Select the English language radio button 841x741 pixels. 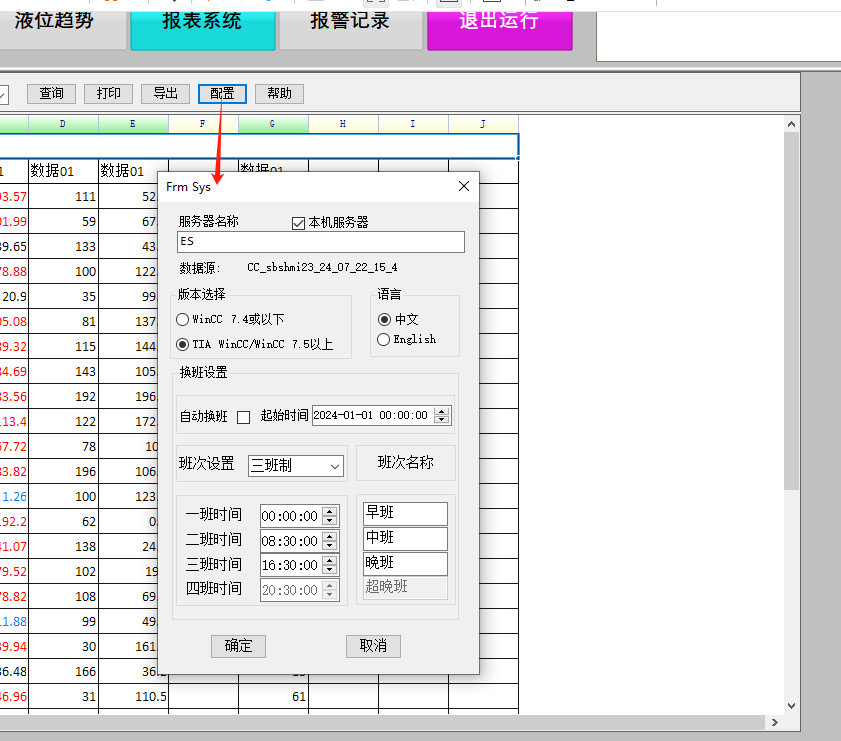point(383,340)
